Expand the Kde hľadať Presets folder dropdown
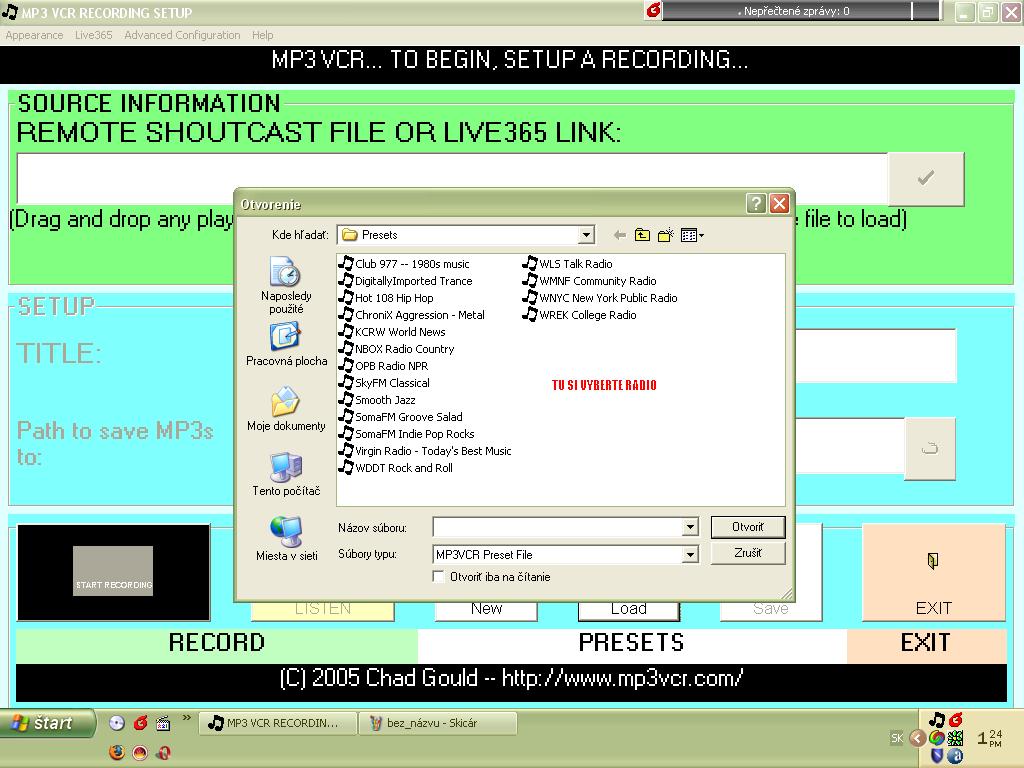This screenshot has width=1024, height=768. (x=586, y=235)
